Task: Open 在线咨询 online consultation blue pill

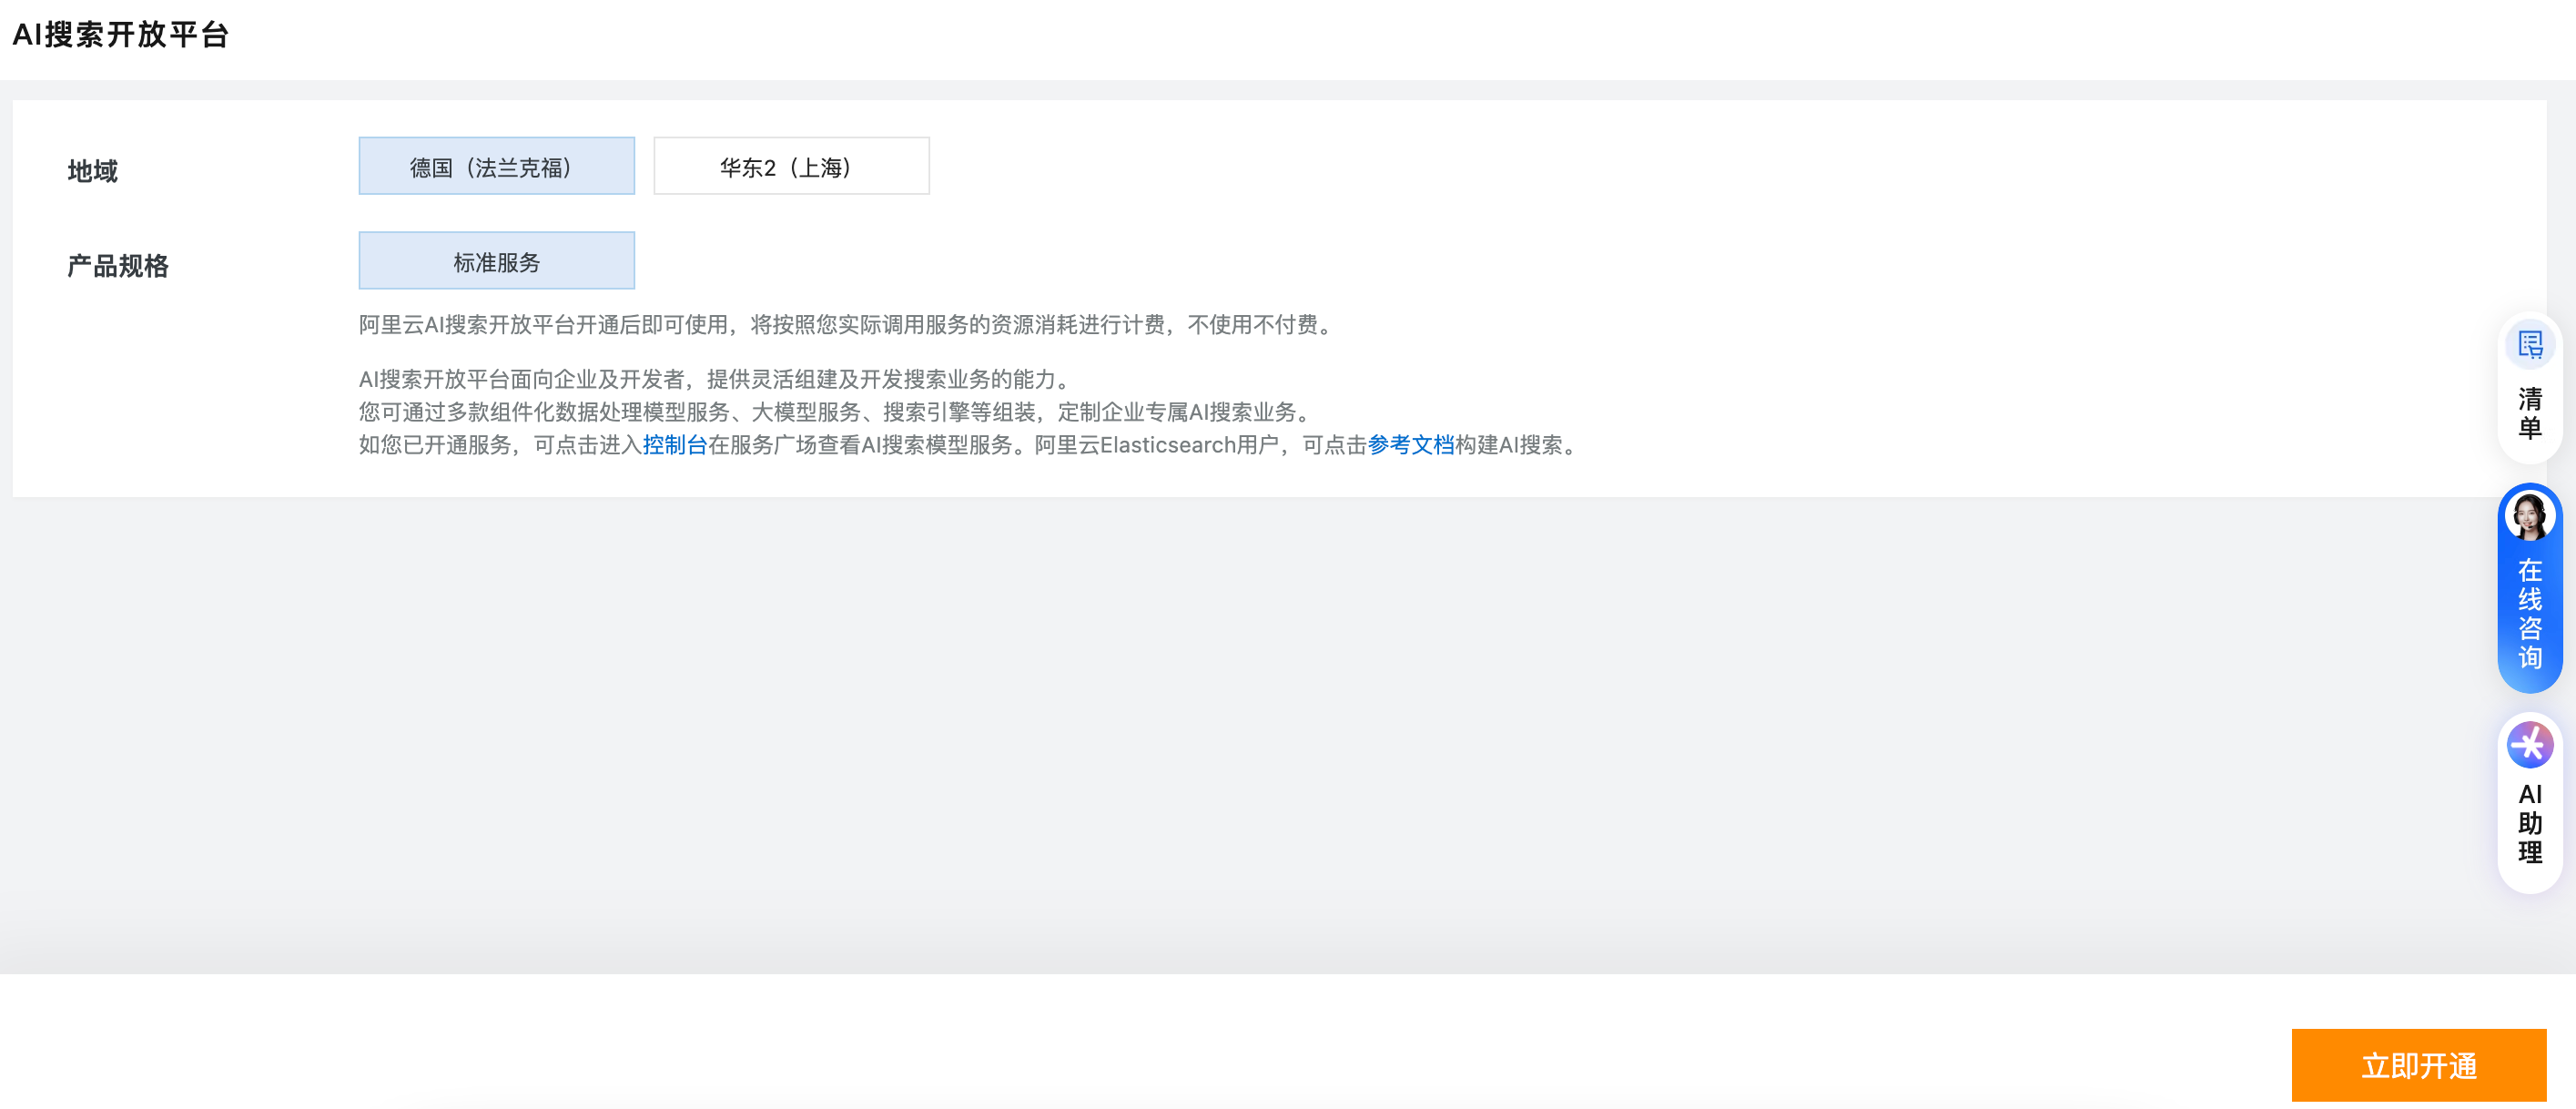Action: coord(2529,613)
